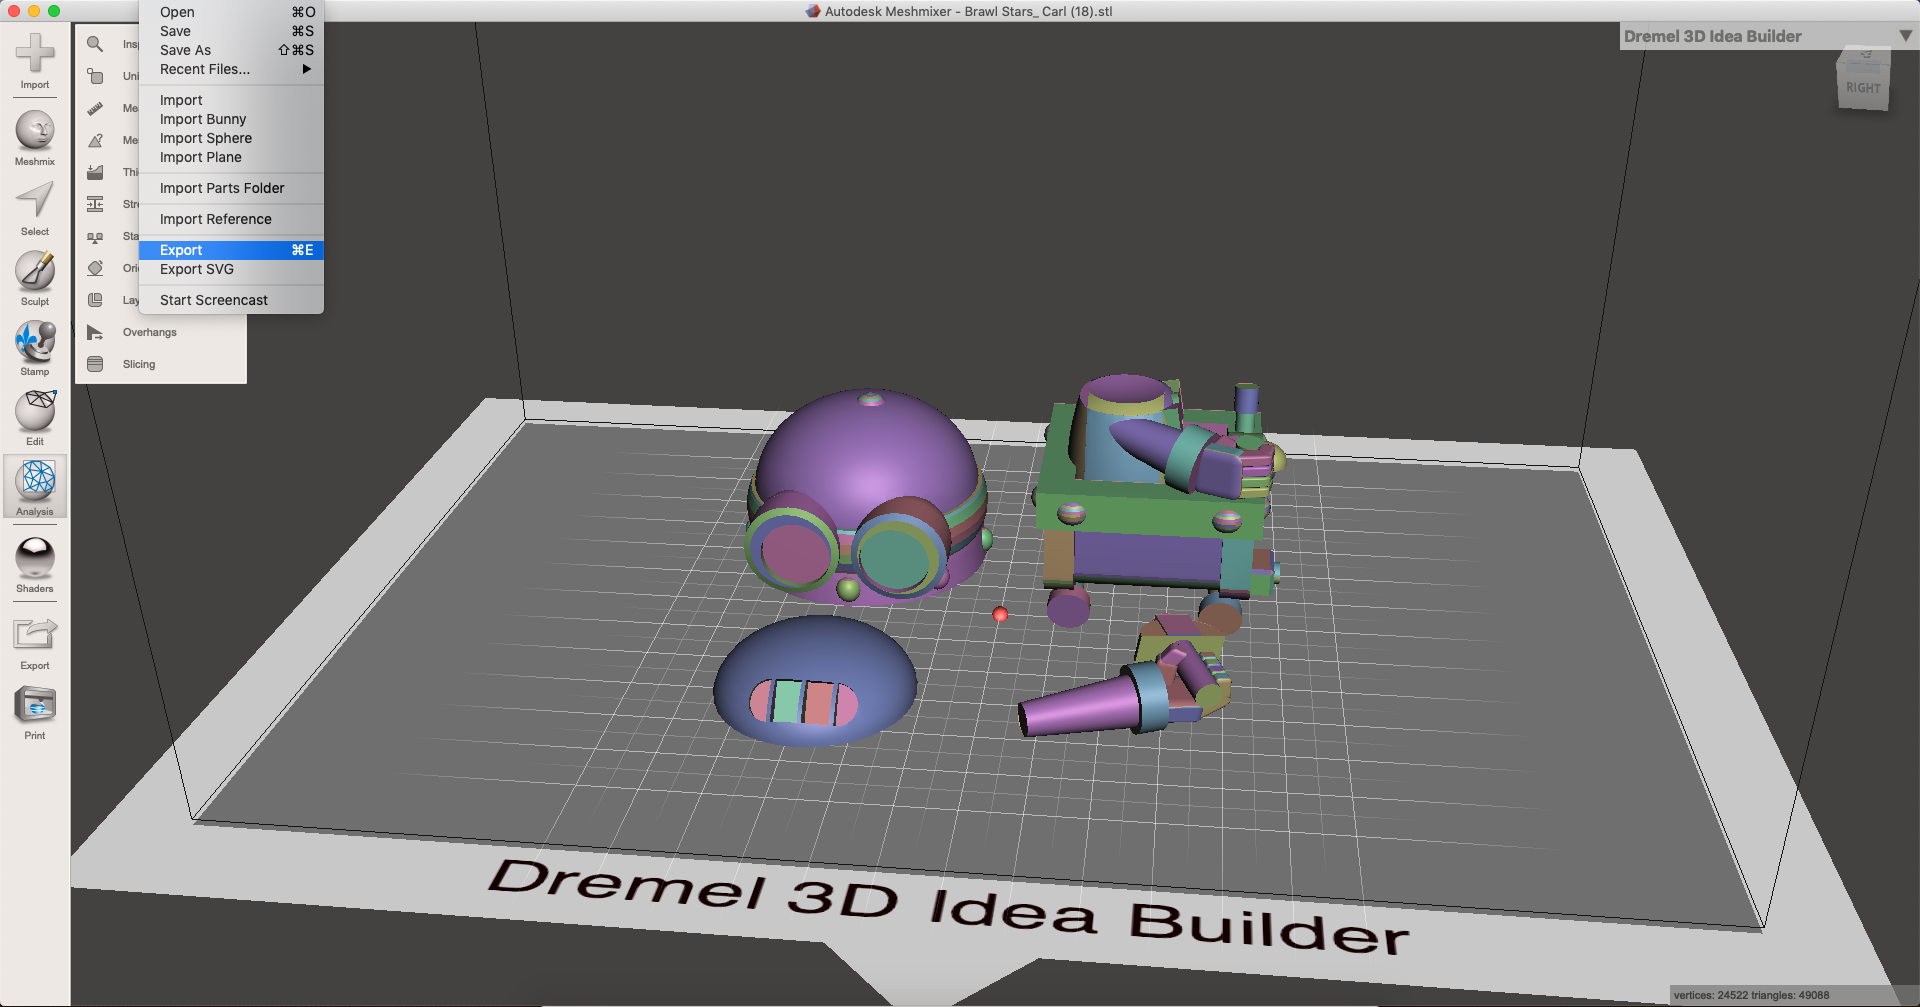The image size is (1920, 1007).
Task: Select the Inspector magnifier icon
Action: coord(95,44)
